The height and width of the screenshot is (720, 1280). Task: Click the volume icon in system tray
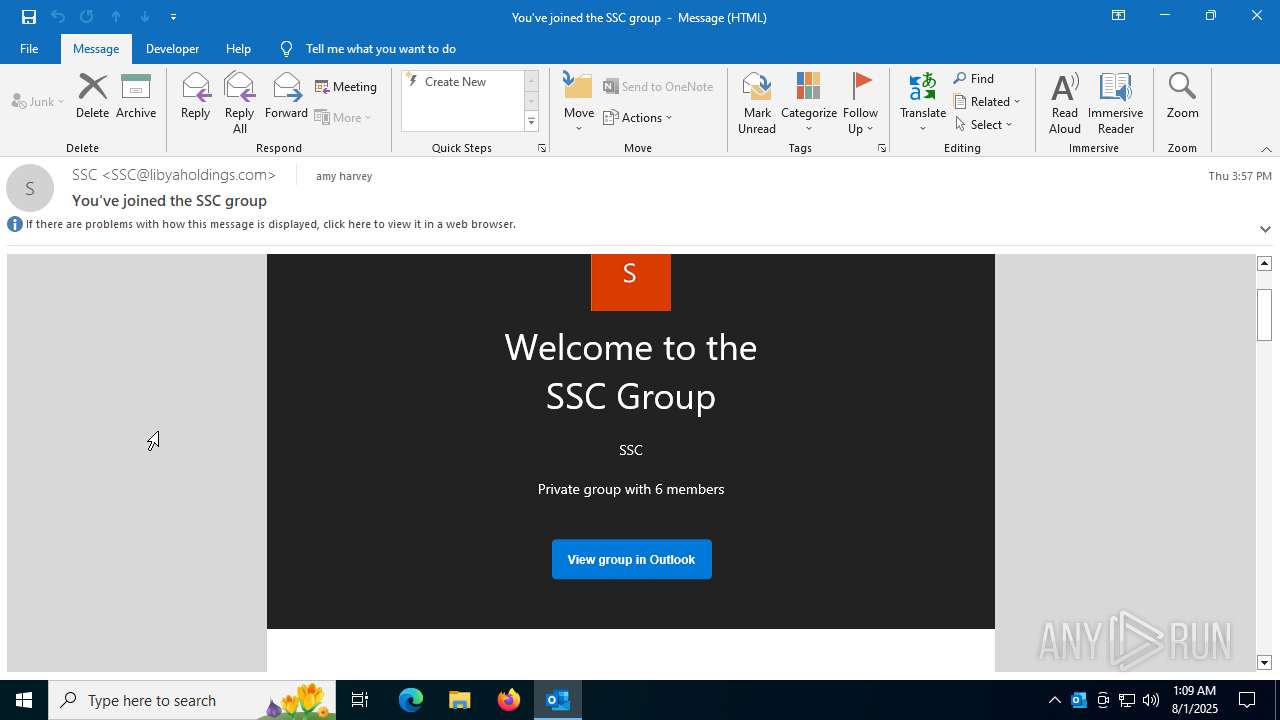tap(1151, 700)
